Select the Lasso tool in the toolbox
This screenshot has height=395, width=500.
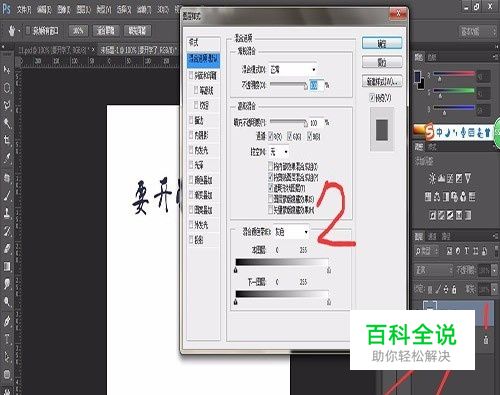click(x=7, y=106)
